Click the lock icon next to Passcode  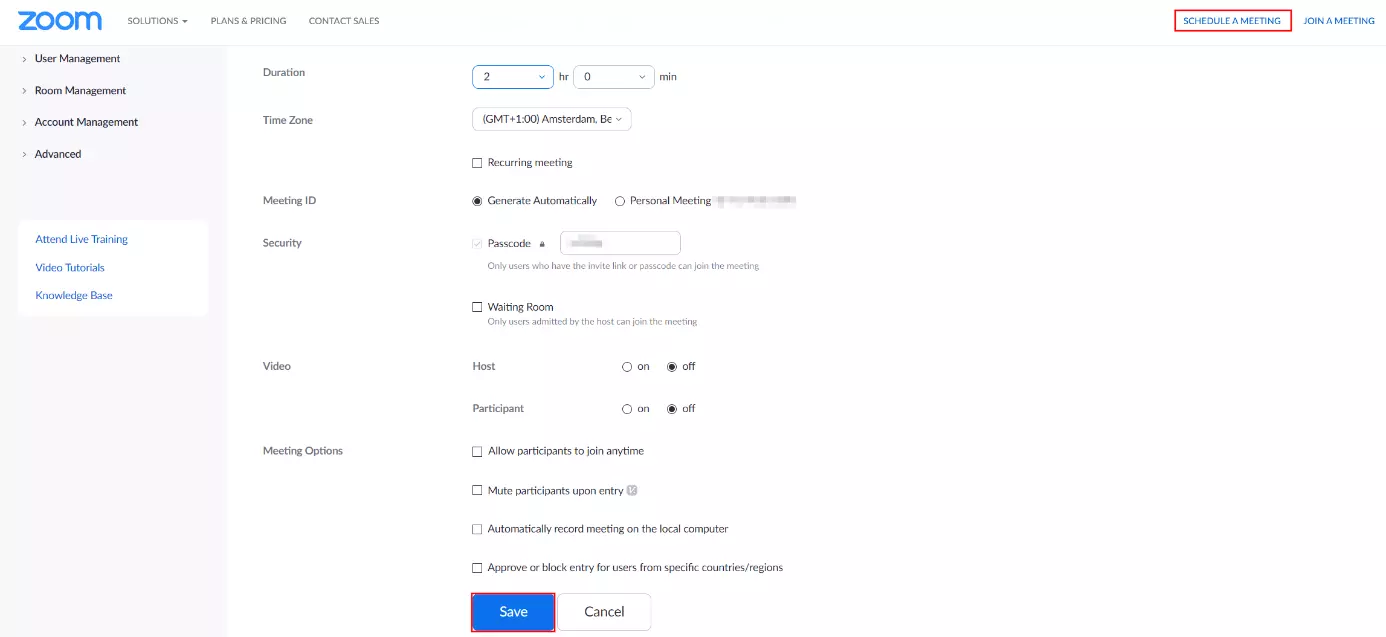tap(542, 244)
